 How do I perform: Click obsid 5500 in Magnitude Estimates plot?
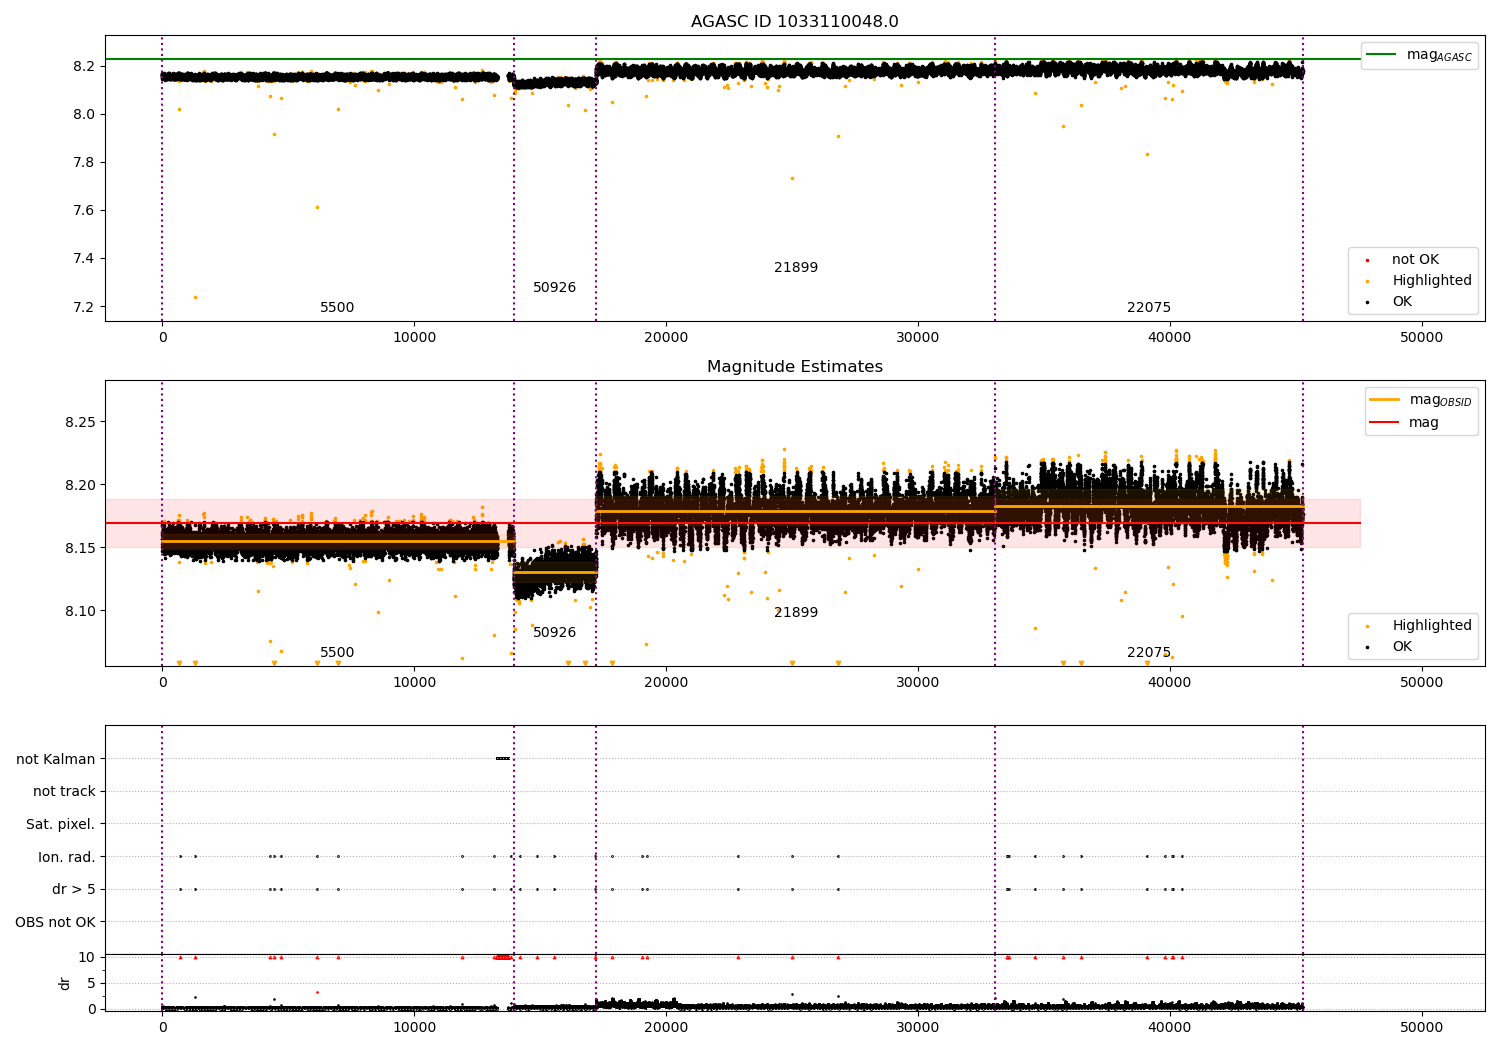click(x=337, y=653)
